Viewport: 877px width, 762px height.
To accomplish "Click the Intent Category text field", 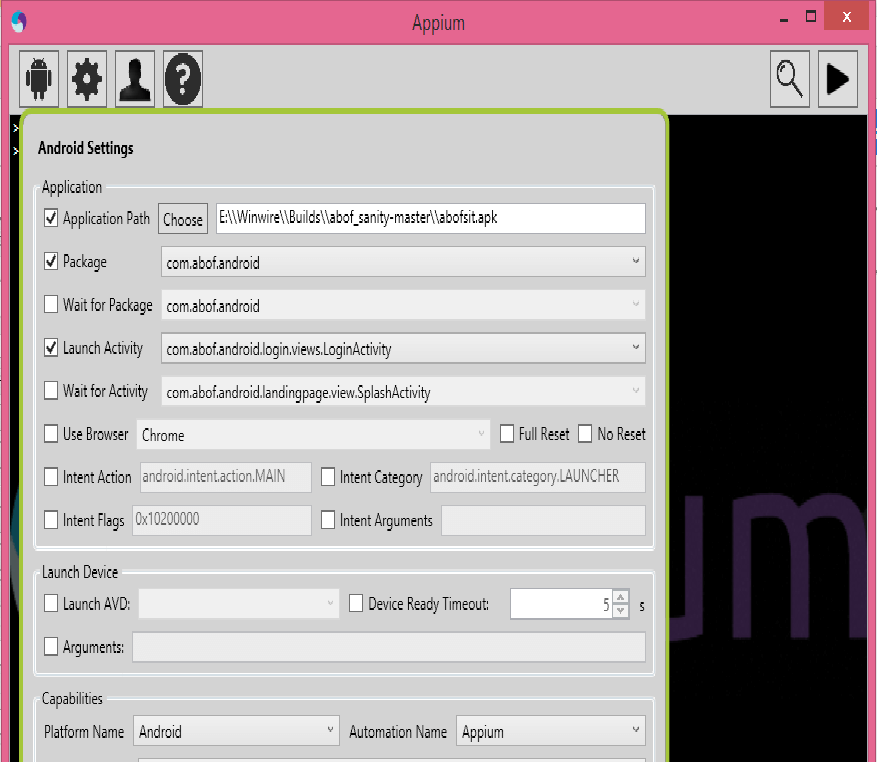I will coord(537,477).
